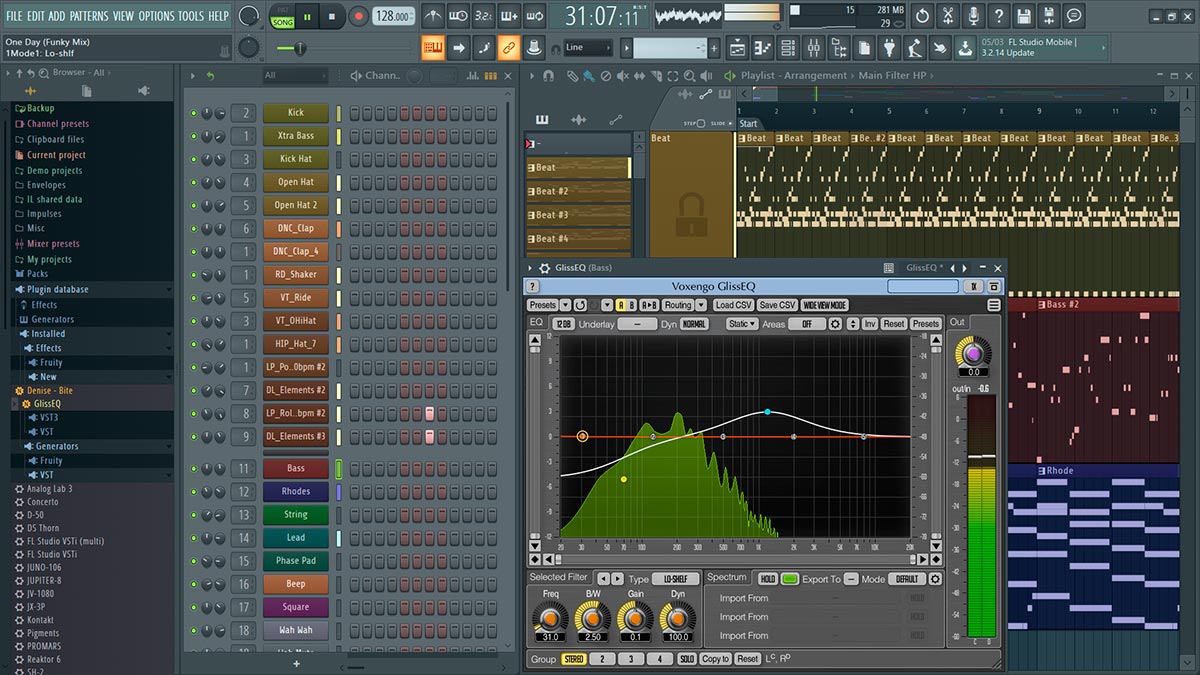Toggle the green LED for Kick channel
This screenshot has height=675, width=1200.
[194, 113]
